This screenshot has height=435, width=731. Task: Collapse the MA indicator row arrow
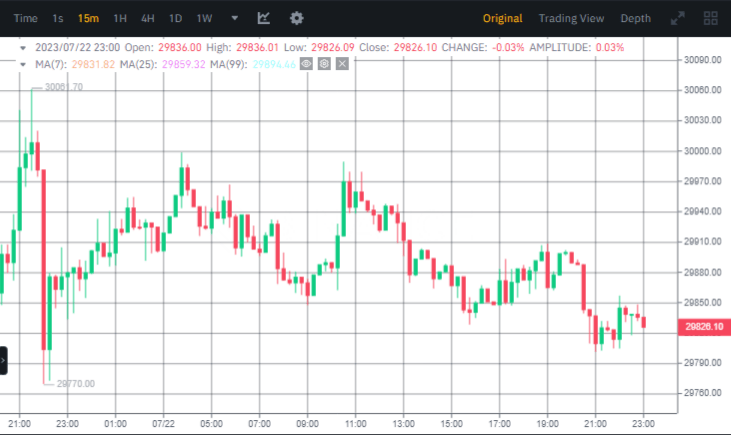22,64
